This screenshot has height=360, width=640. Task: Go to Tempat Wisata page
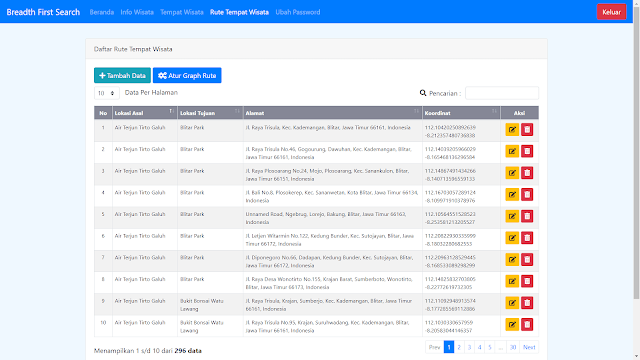pos(182,12)
